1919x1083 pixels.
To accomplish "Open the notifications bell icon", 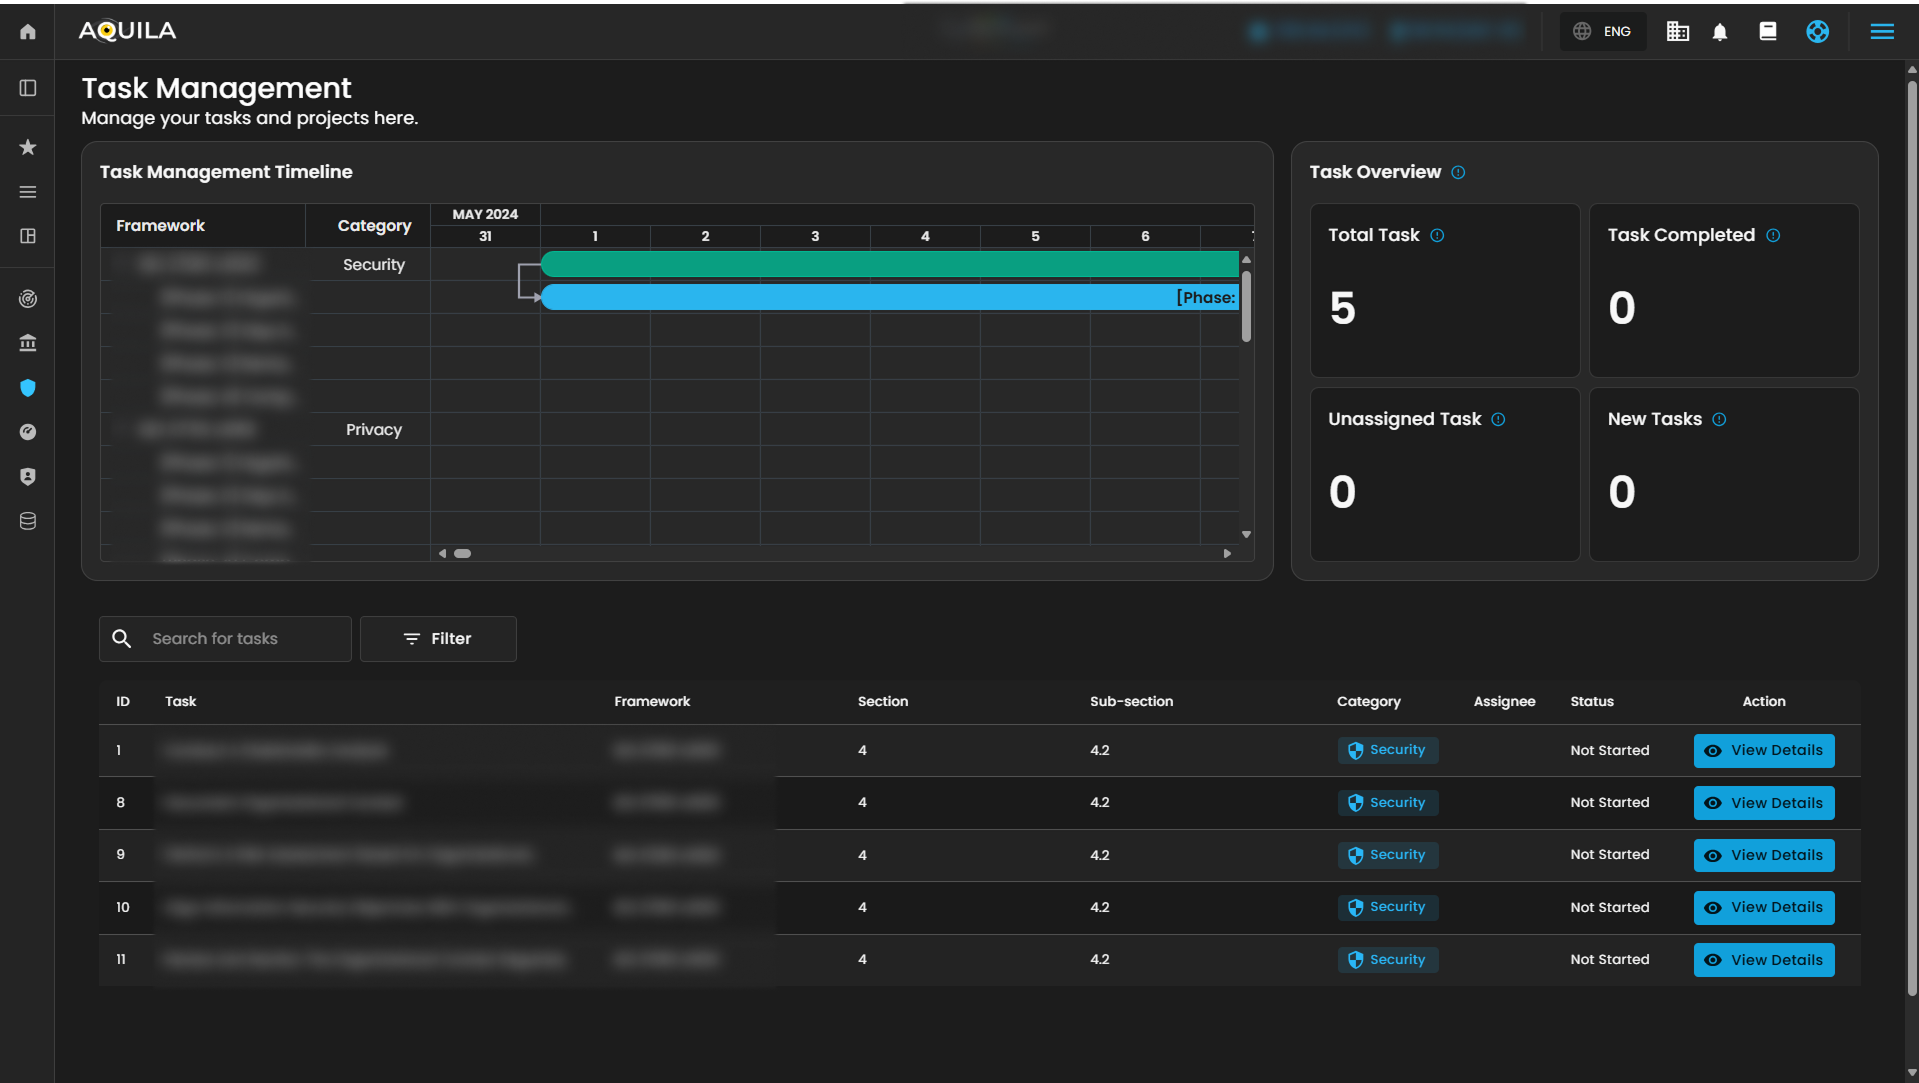I will pyautogui.click(x=1720, y=32).
